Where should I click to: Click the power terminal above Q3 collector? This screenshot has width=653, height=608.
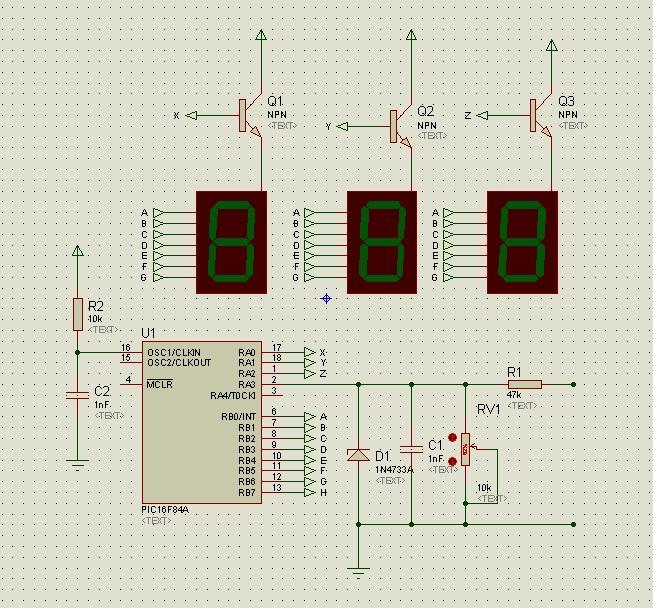click(551, 45)
